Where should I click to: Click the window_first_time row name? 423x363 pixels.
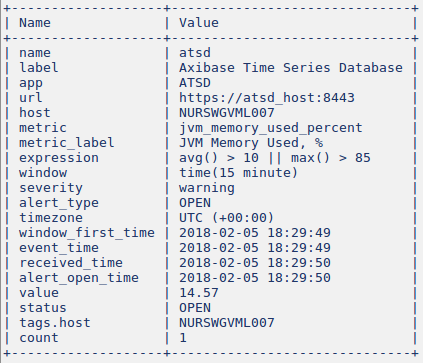point(87,233)
